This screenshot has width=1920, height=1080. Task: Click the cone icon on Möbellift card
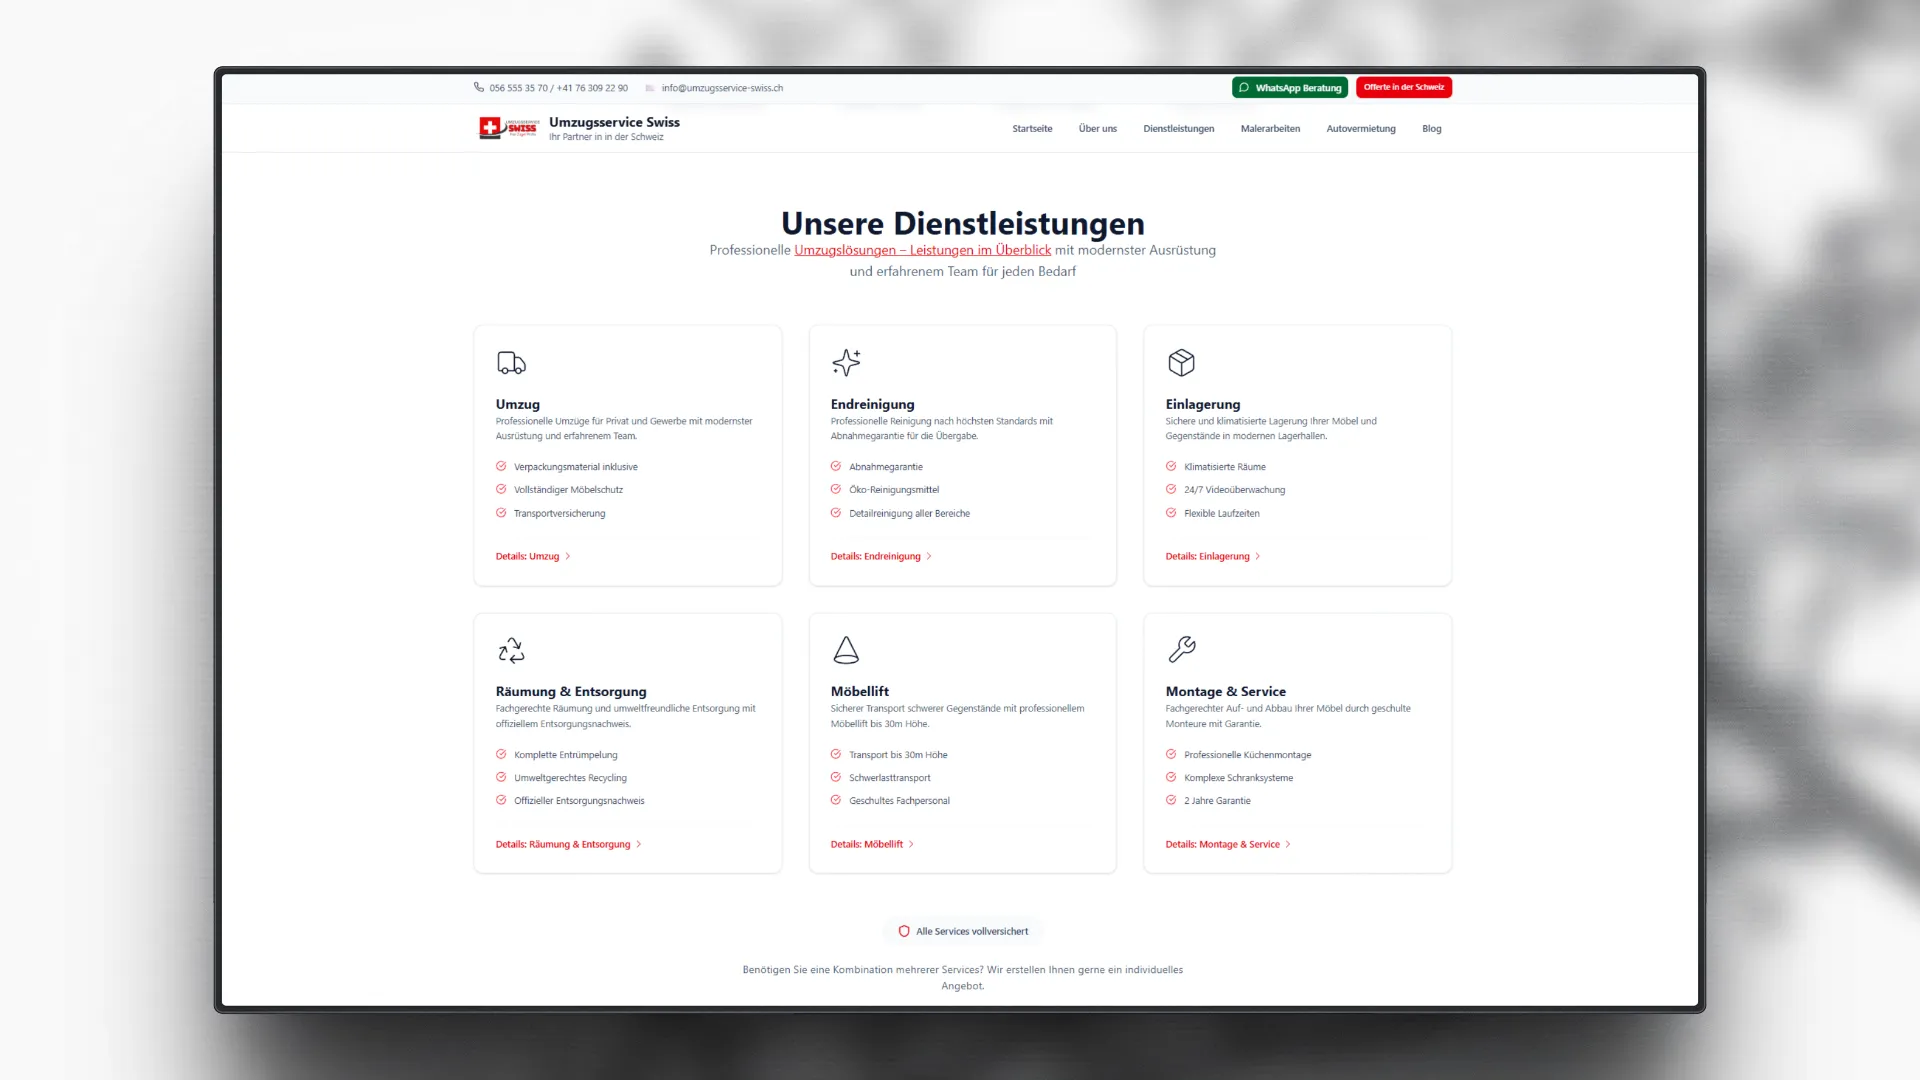pyautogui.click(x=846, y=650)
